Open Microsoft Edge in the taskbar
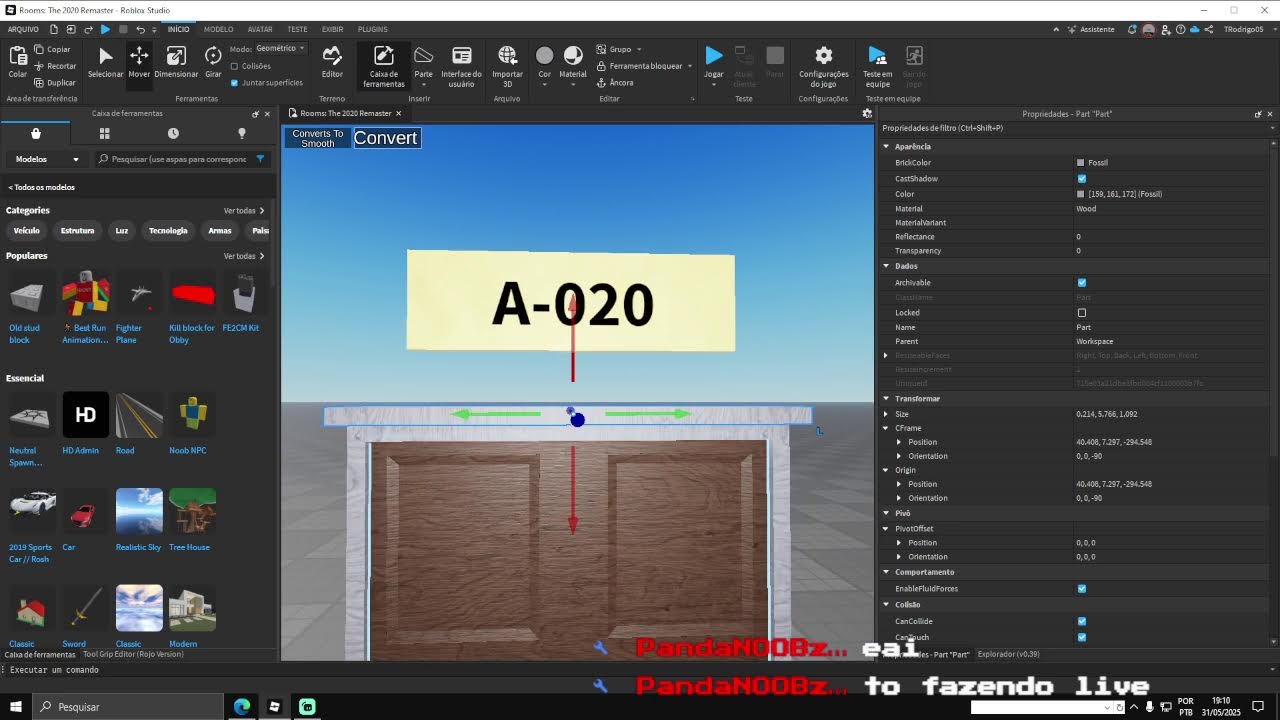 (x=242, y=707)
